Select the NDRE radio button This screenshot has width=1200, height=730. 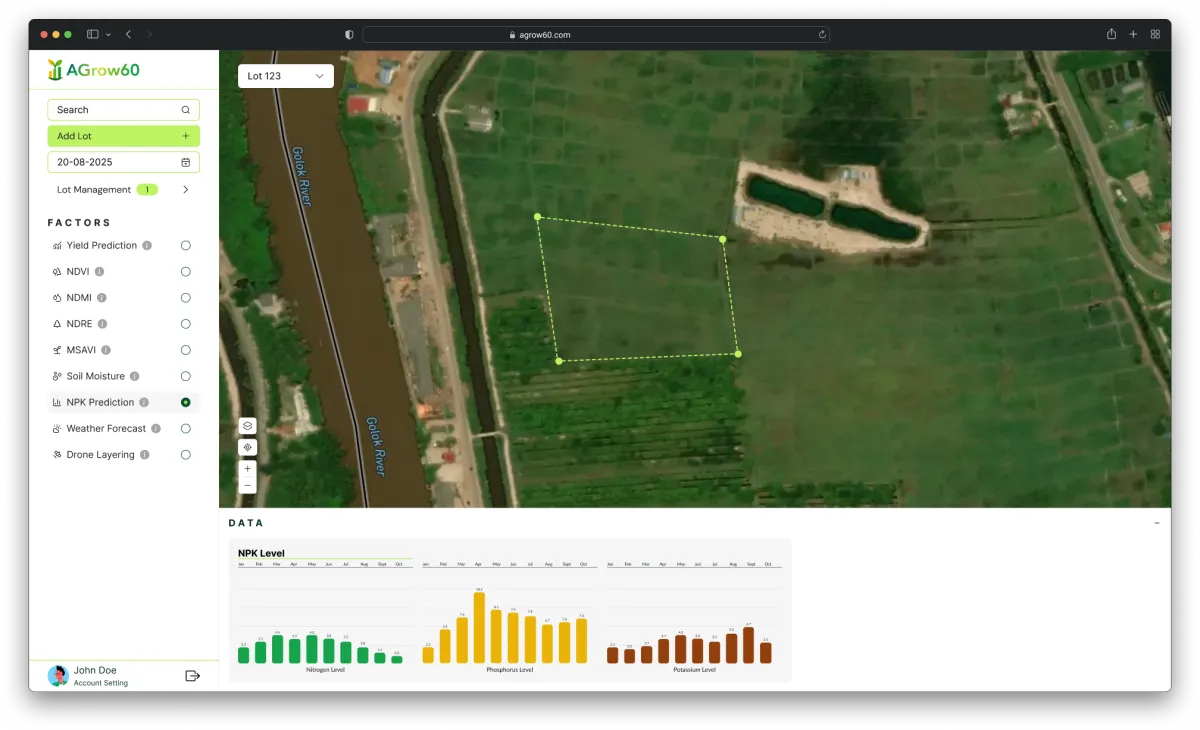coord(185,324)
